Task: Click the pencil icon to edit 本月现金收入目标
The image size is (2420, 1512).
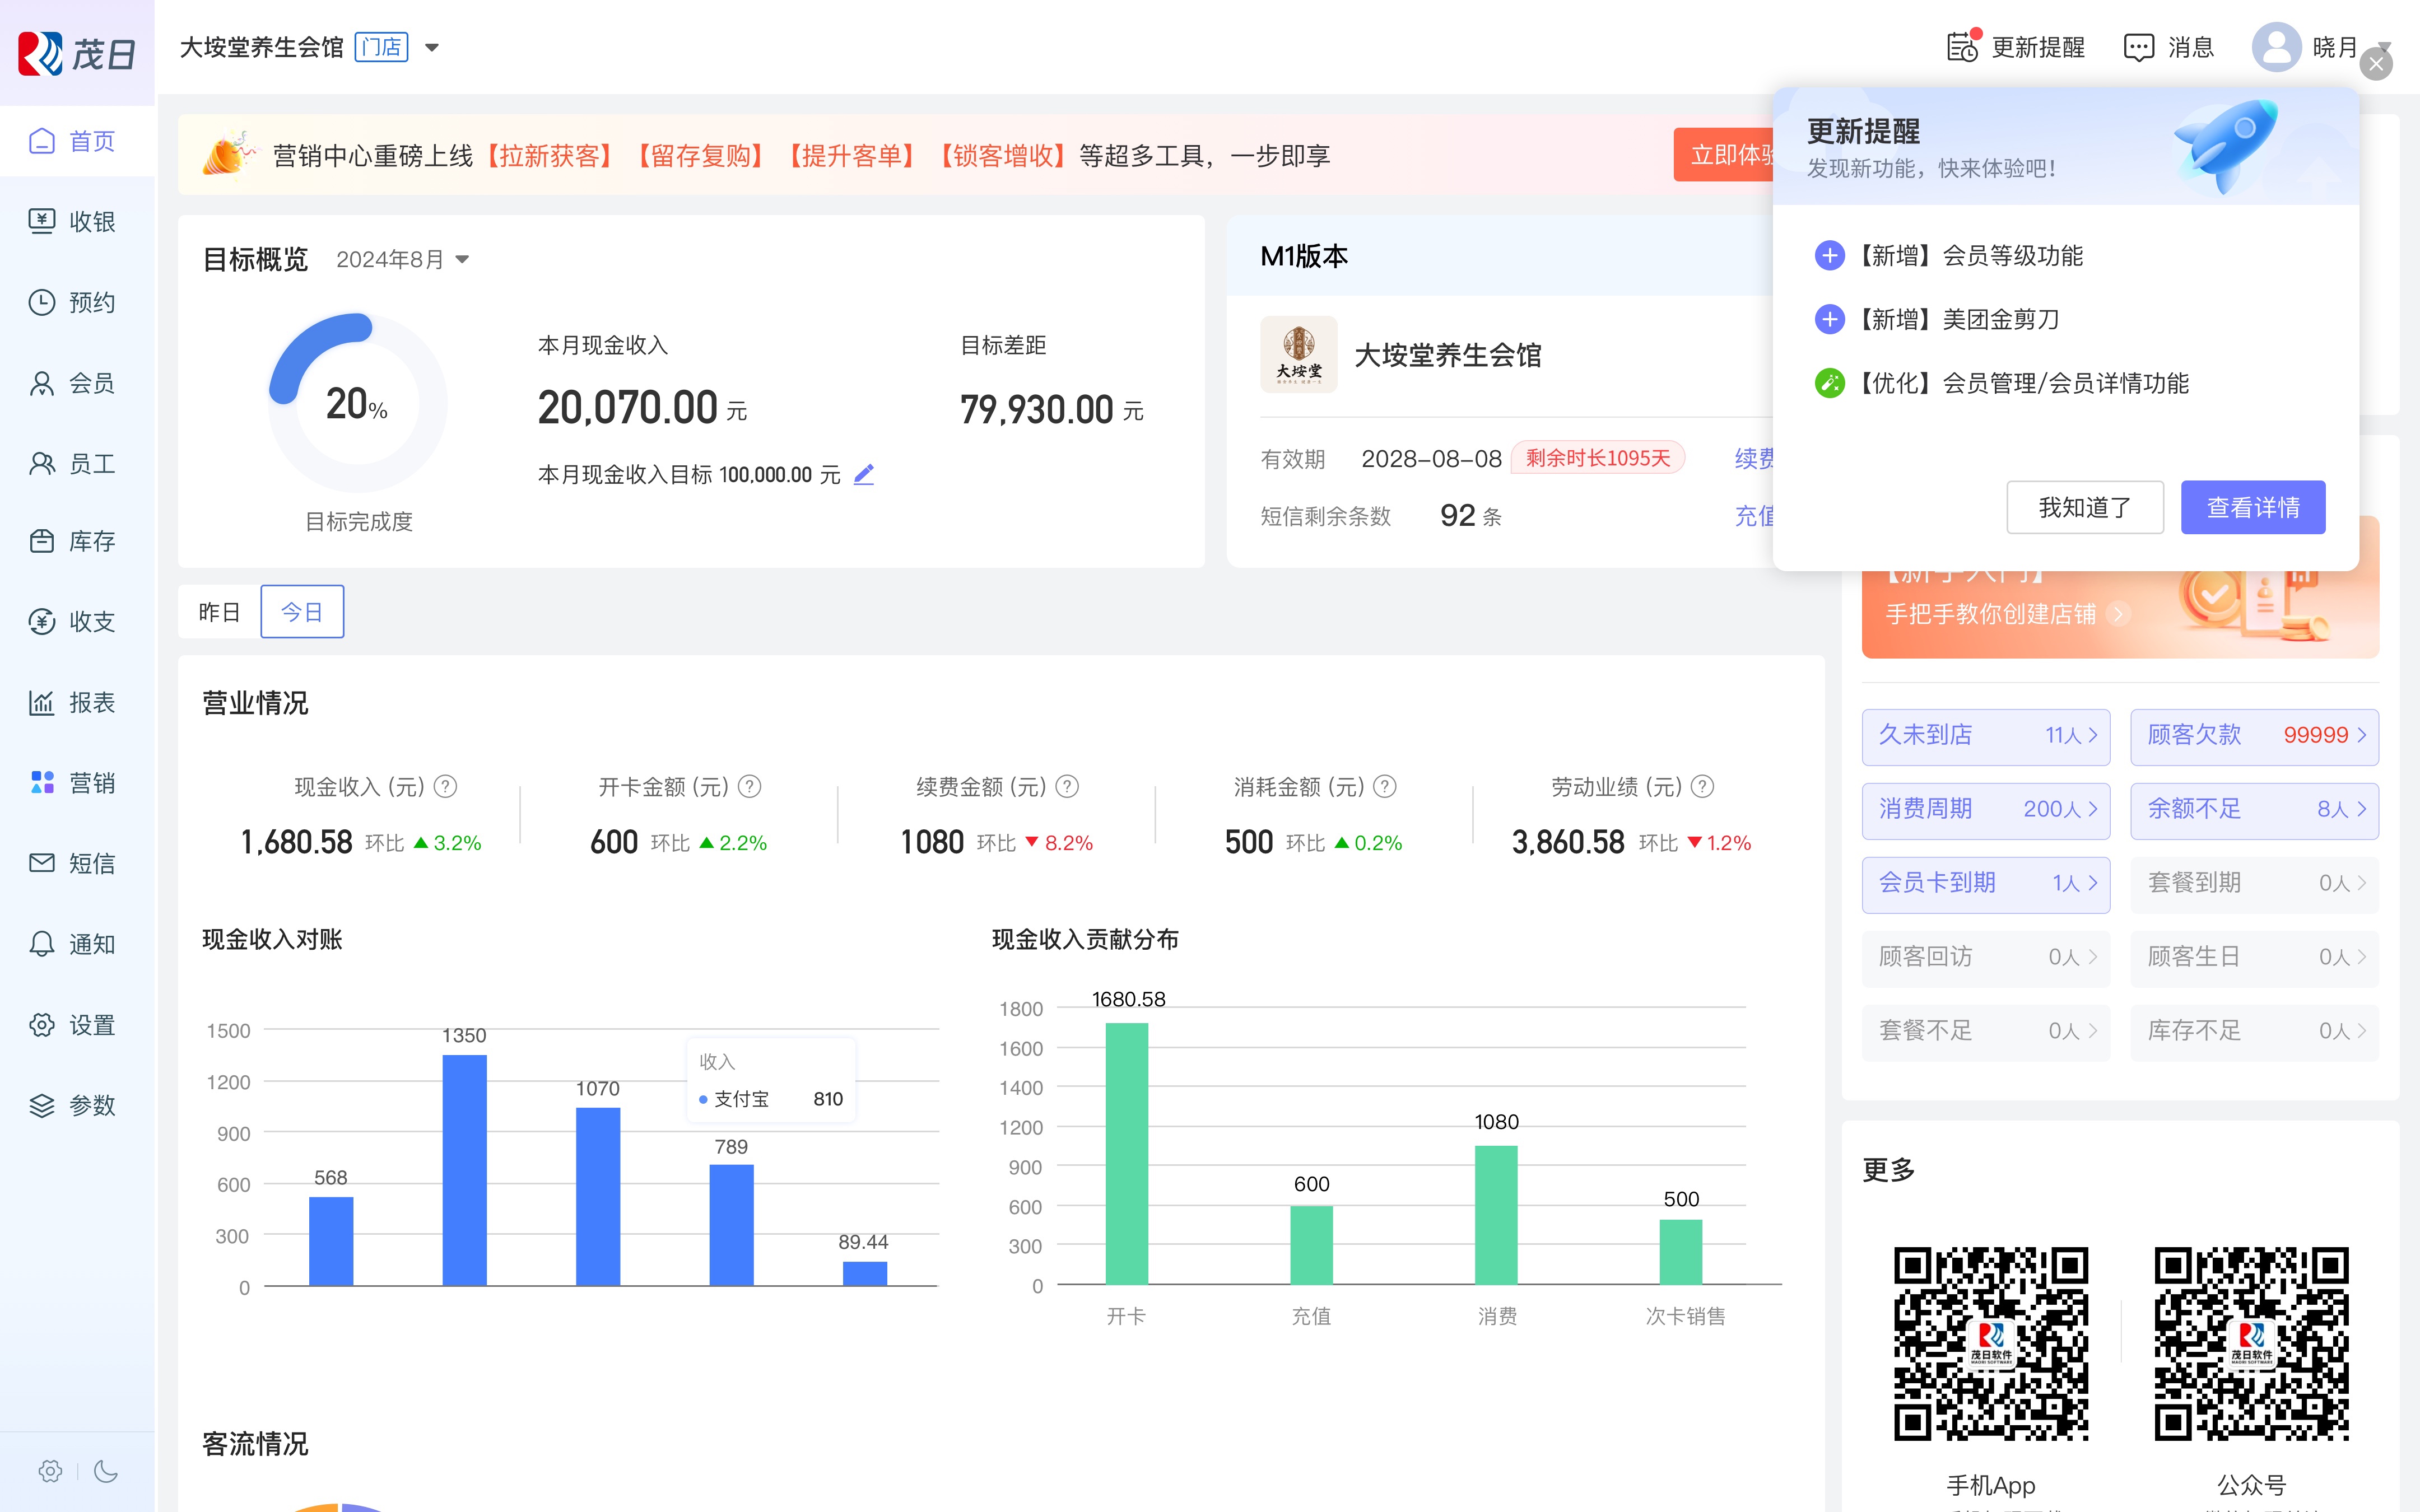Action: (864, 475)
